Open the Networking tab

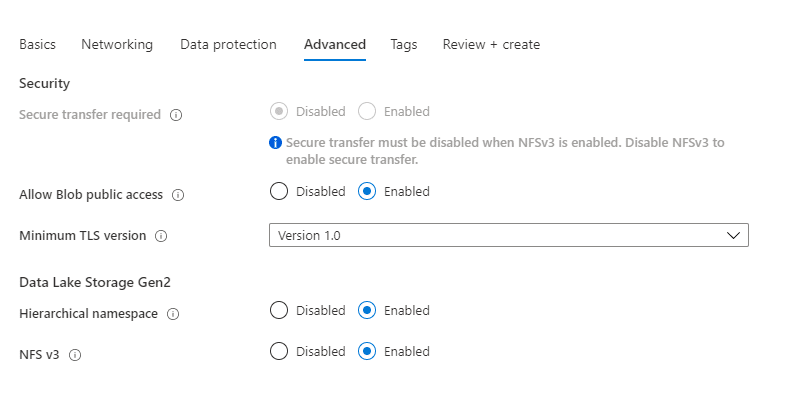point(117,44)
